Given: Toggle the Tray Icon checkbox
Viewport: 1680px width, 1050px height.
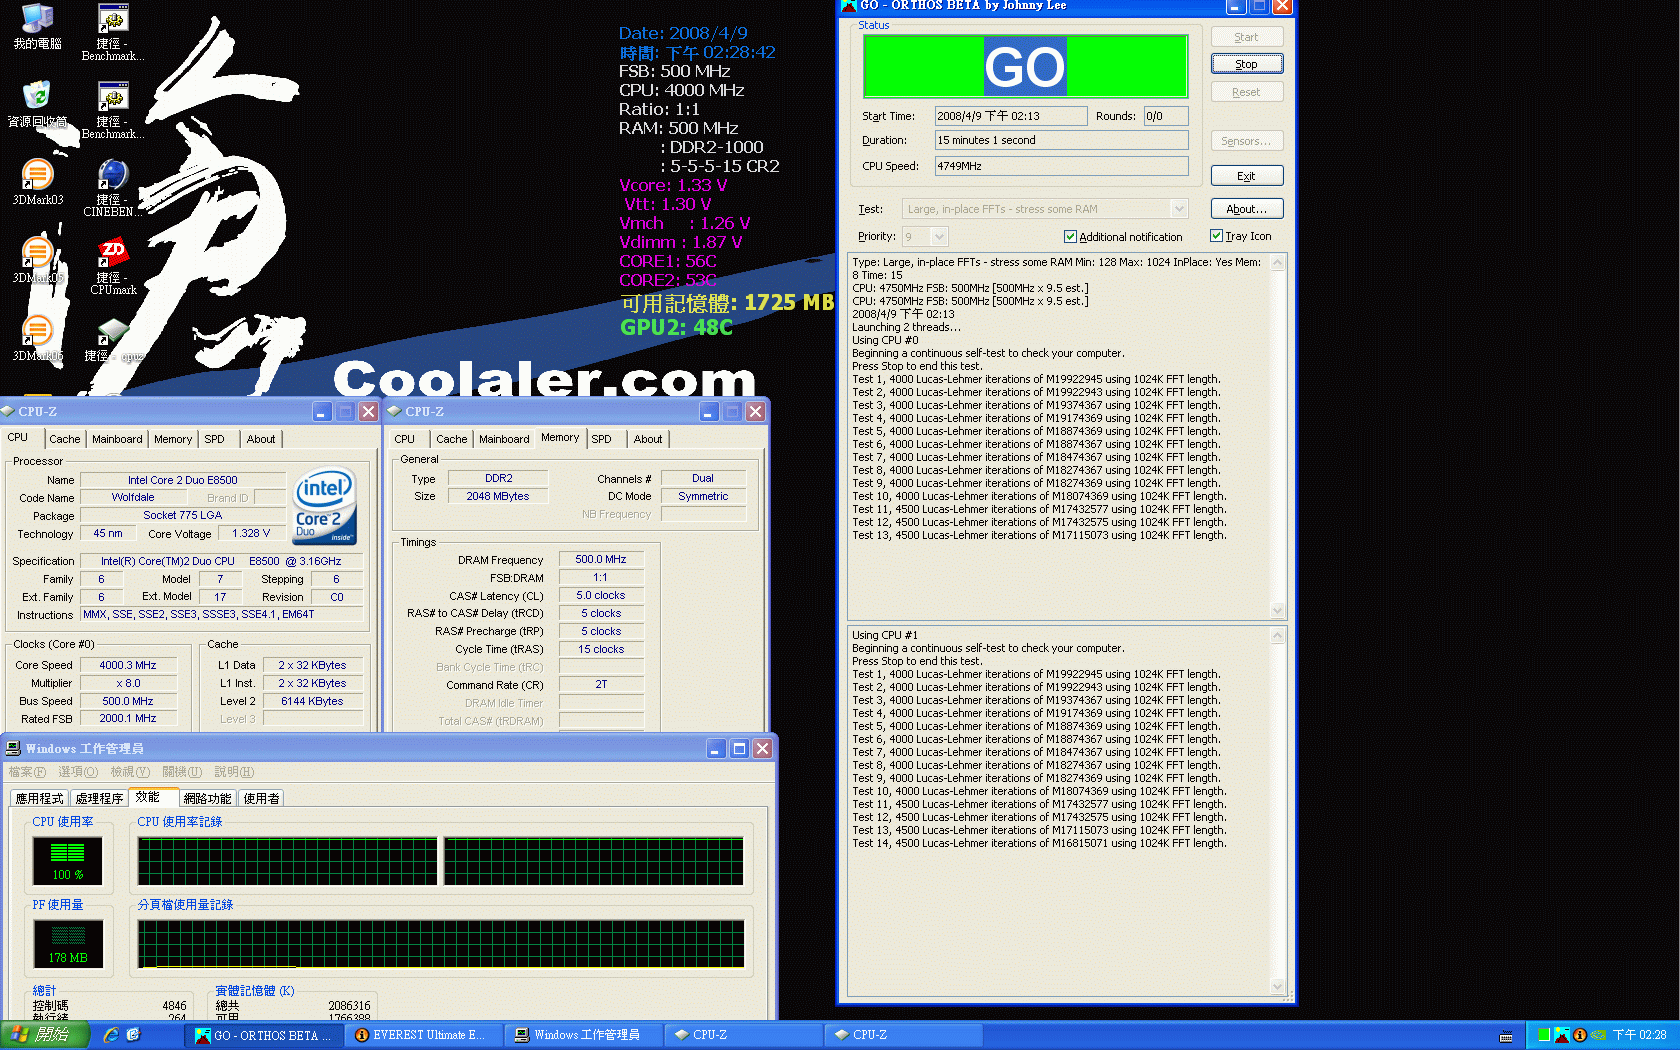Looking at the screenshot, I should pyautogui.click(x=1216, y=236).
